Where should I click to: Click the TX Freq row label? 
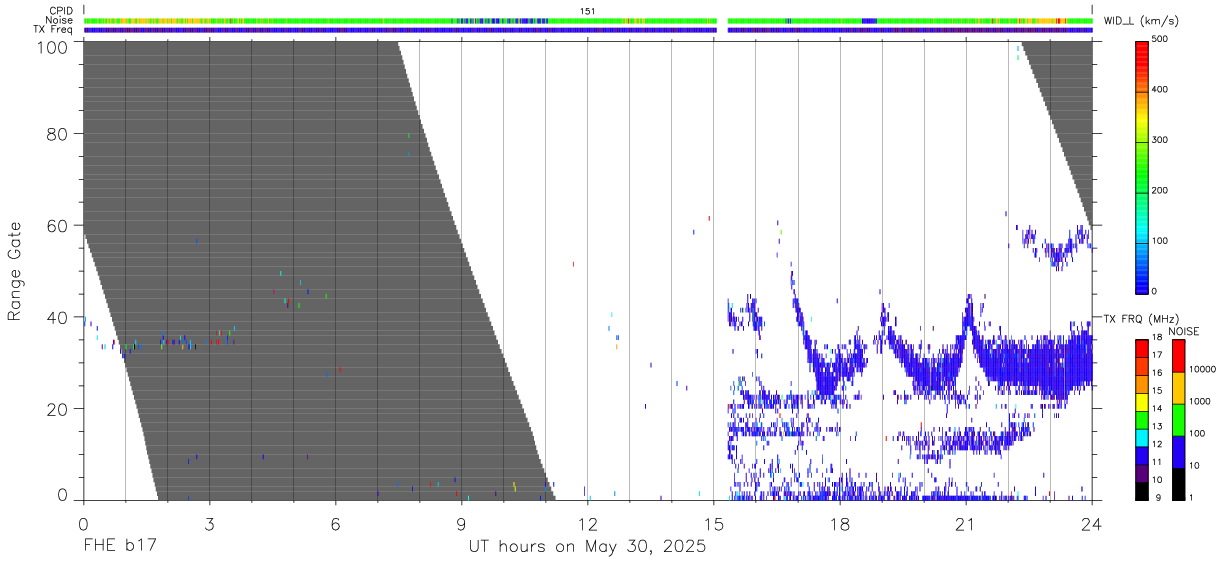click(x=53, y=29)
